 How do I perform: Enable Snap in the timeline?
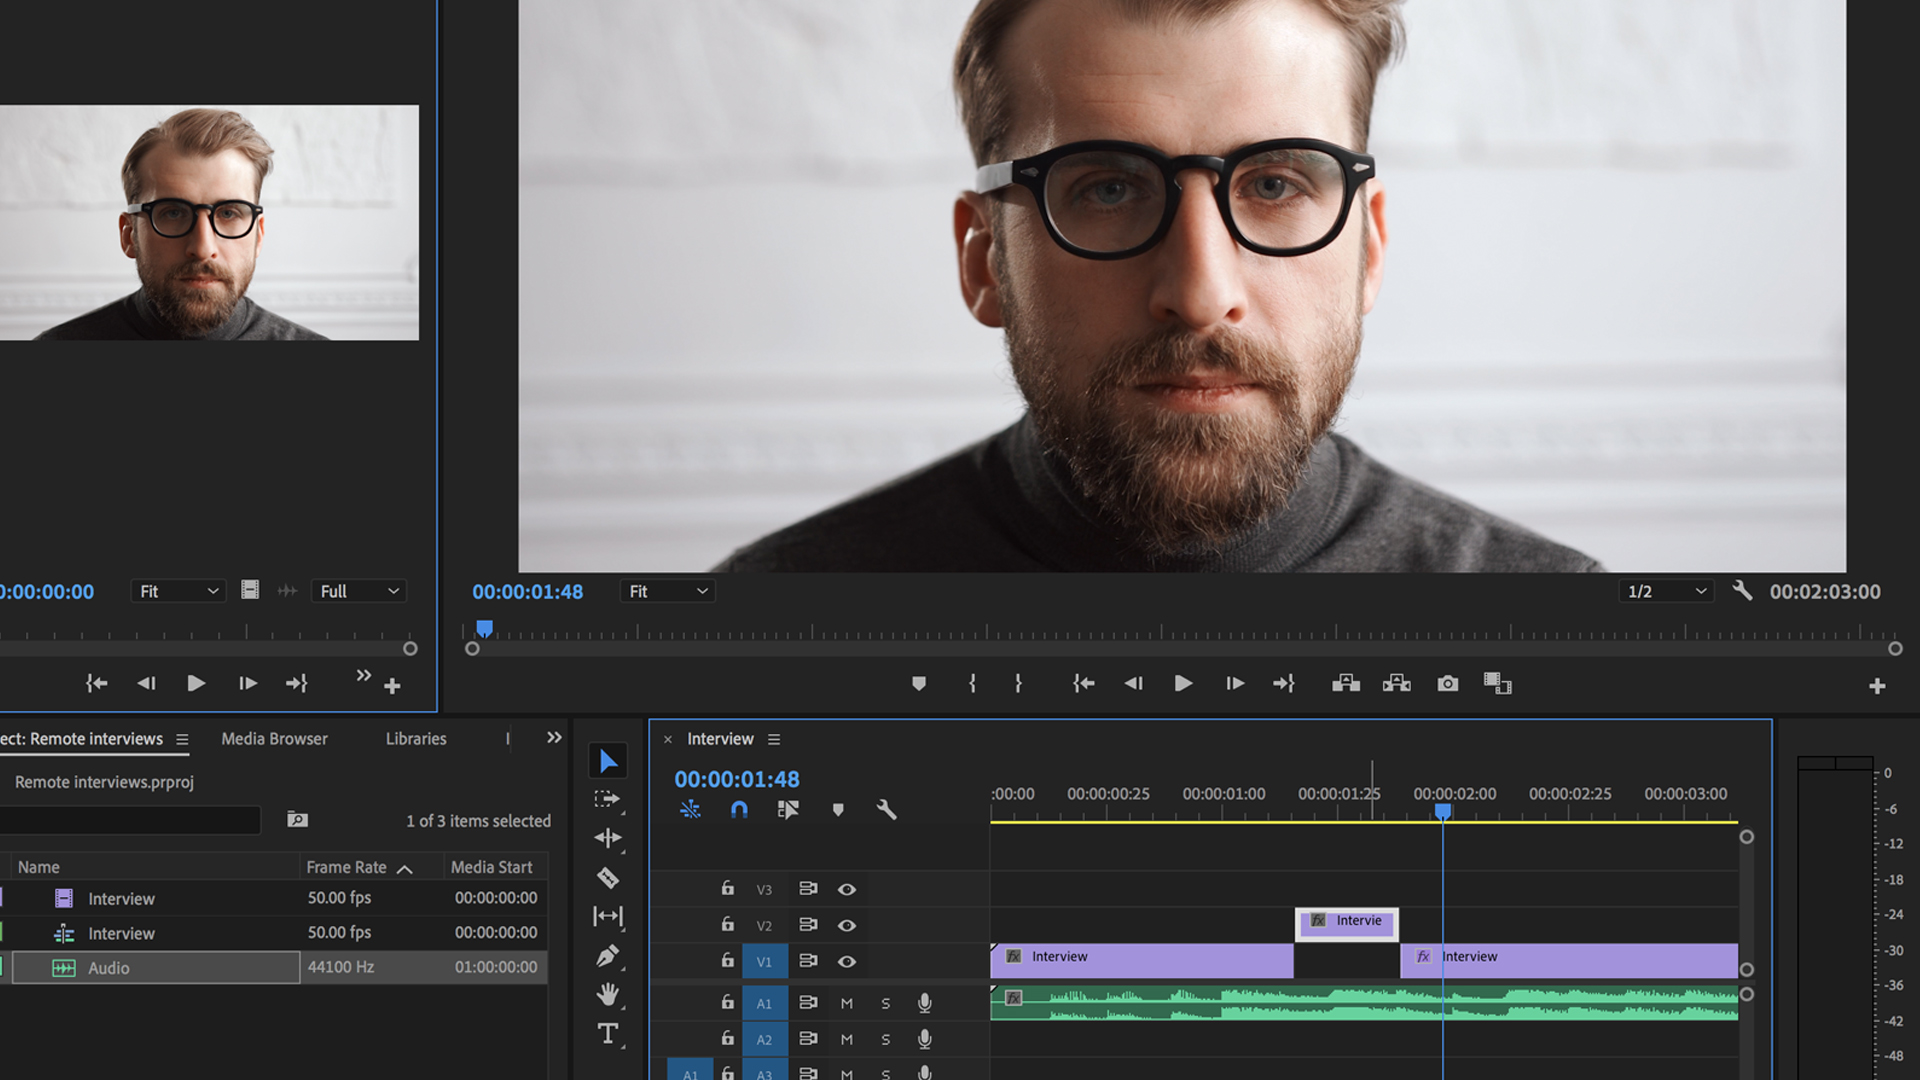739,810
